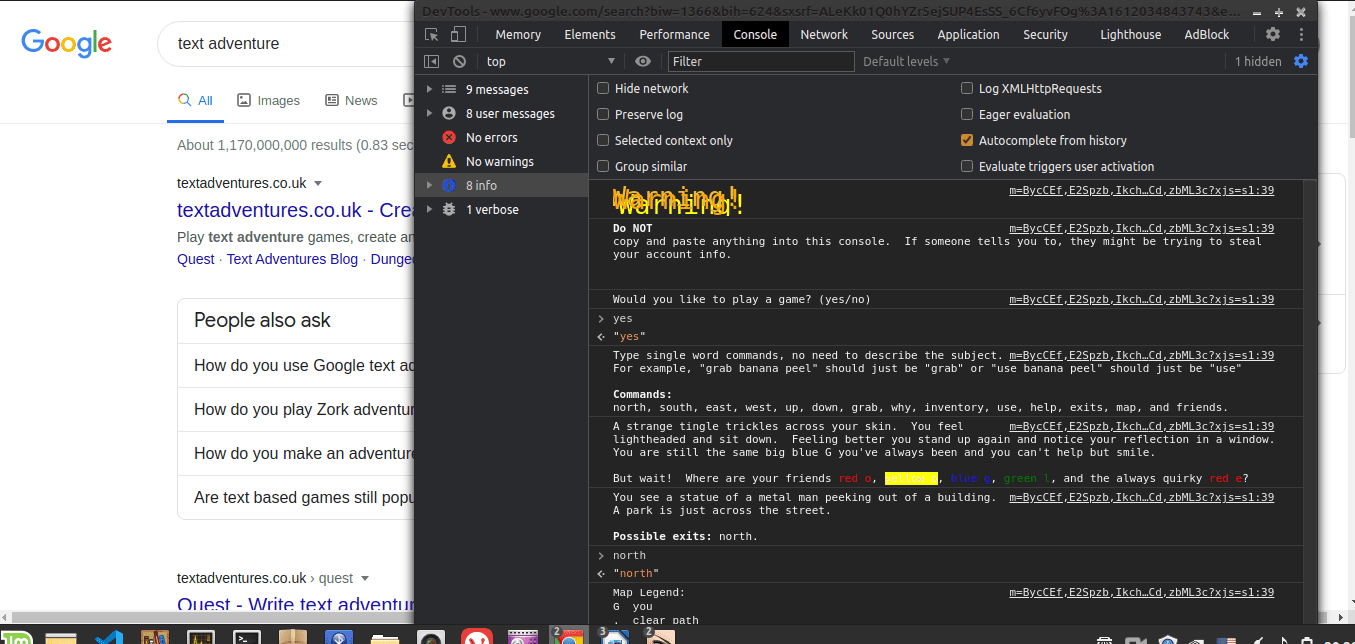
Task: Open source link beside the Do NOT warning
Action: [1141, 228]
